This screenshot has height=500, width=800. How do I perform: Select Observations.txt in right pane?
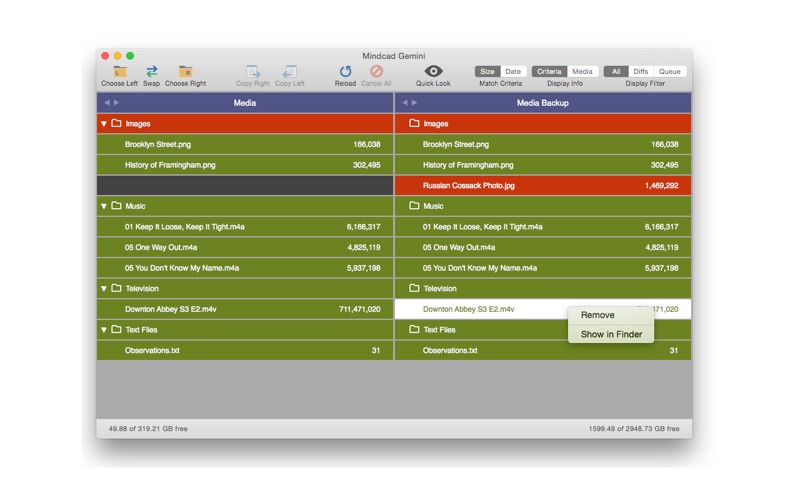pyautogui.click(x=543, y=350)
